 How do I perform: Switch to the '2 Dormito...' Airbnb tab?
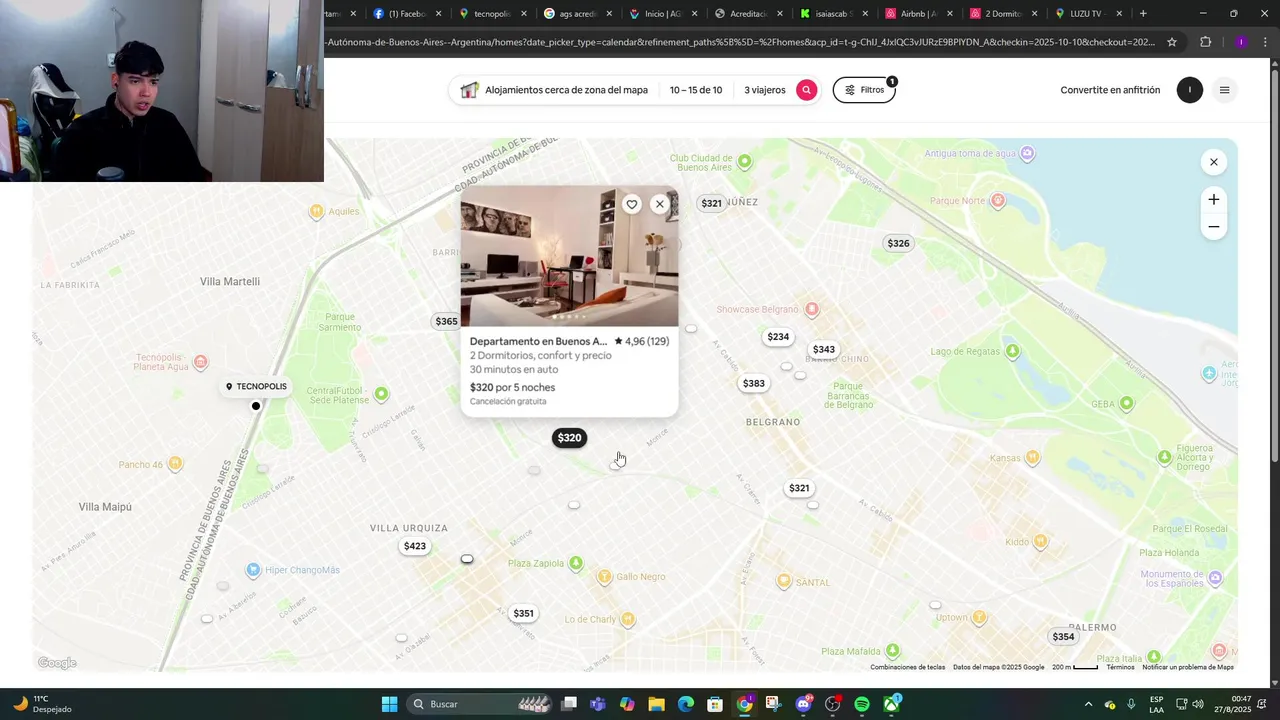click(1003, 14)
